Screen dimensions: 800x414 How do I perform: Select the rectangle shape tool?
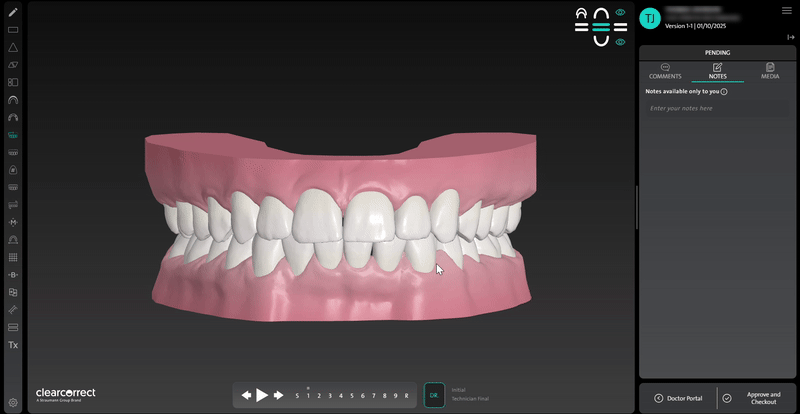(x=13, y=30)
